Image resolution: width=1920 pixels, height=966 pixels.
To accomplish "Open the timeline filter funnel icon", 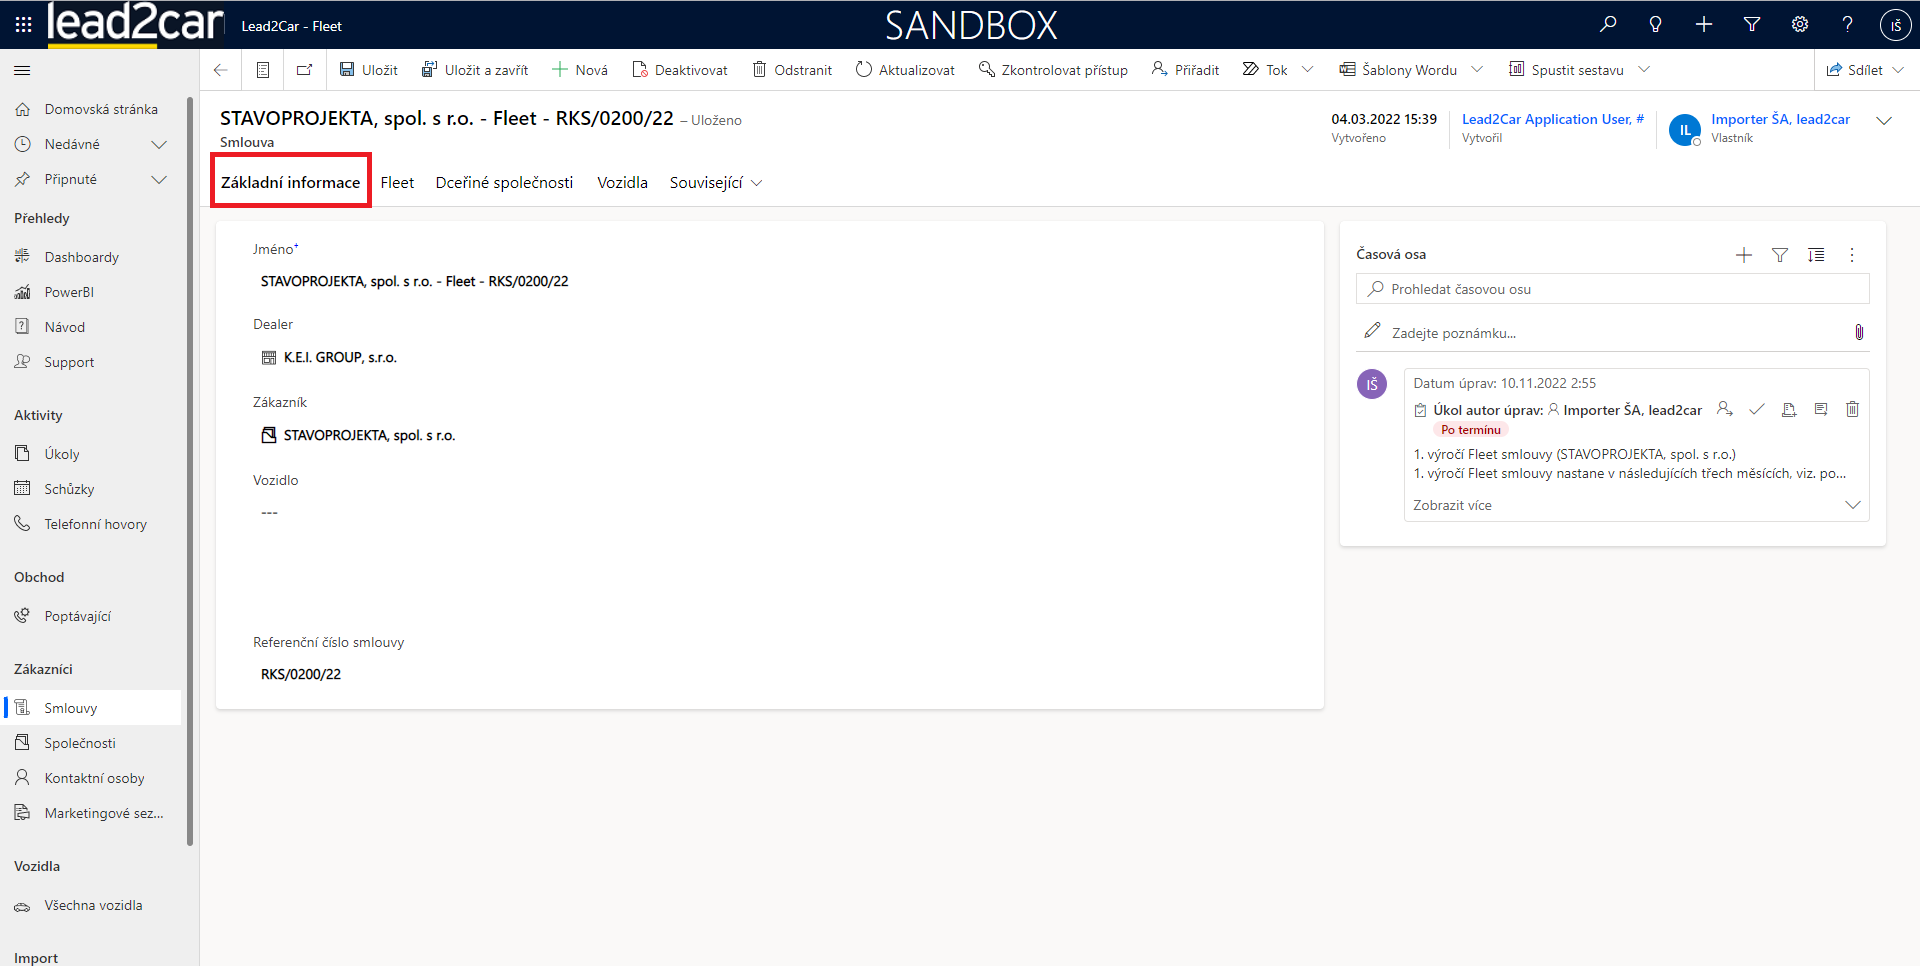I will click(x=1780, y=255).
